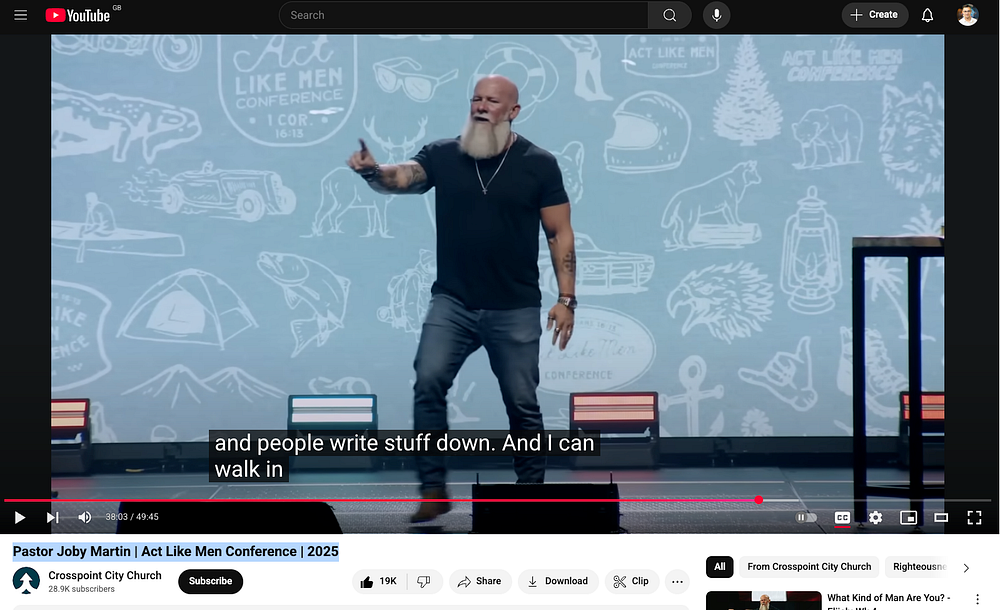Subscribe to Crosspoint City Church
The image size is (1000, 610).
click(210, 581)
